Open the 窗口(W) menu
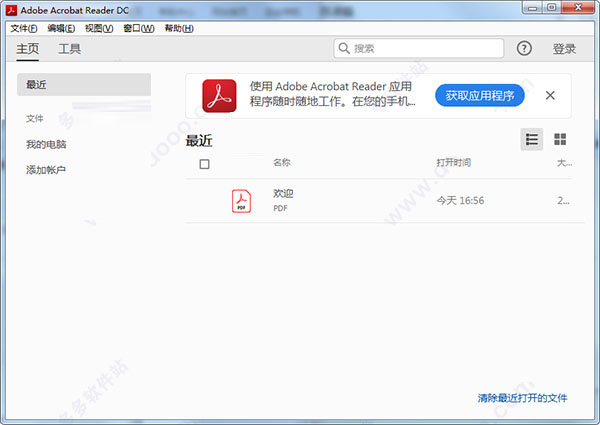600x425 pixels. pos(139,28)
